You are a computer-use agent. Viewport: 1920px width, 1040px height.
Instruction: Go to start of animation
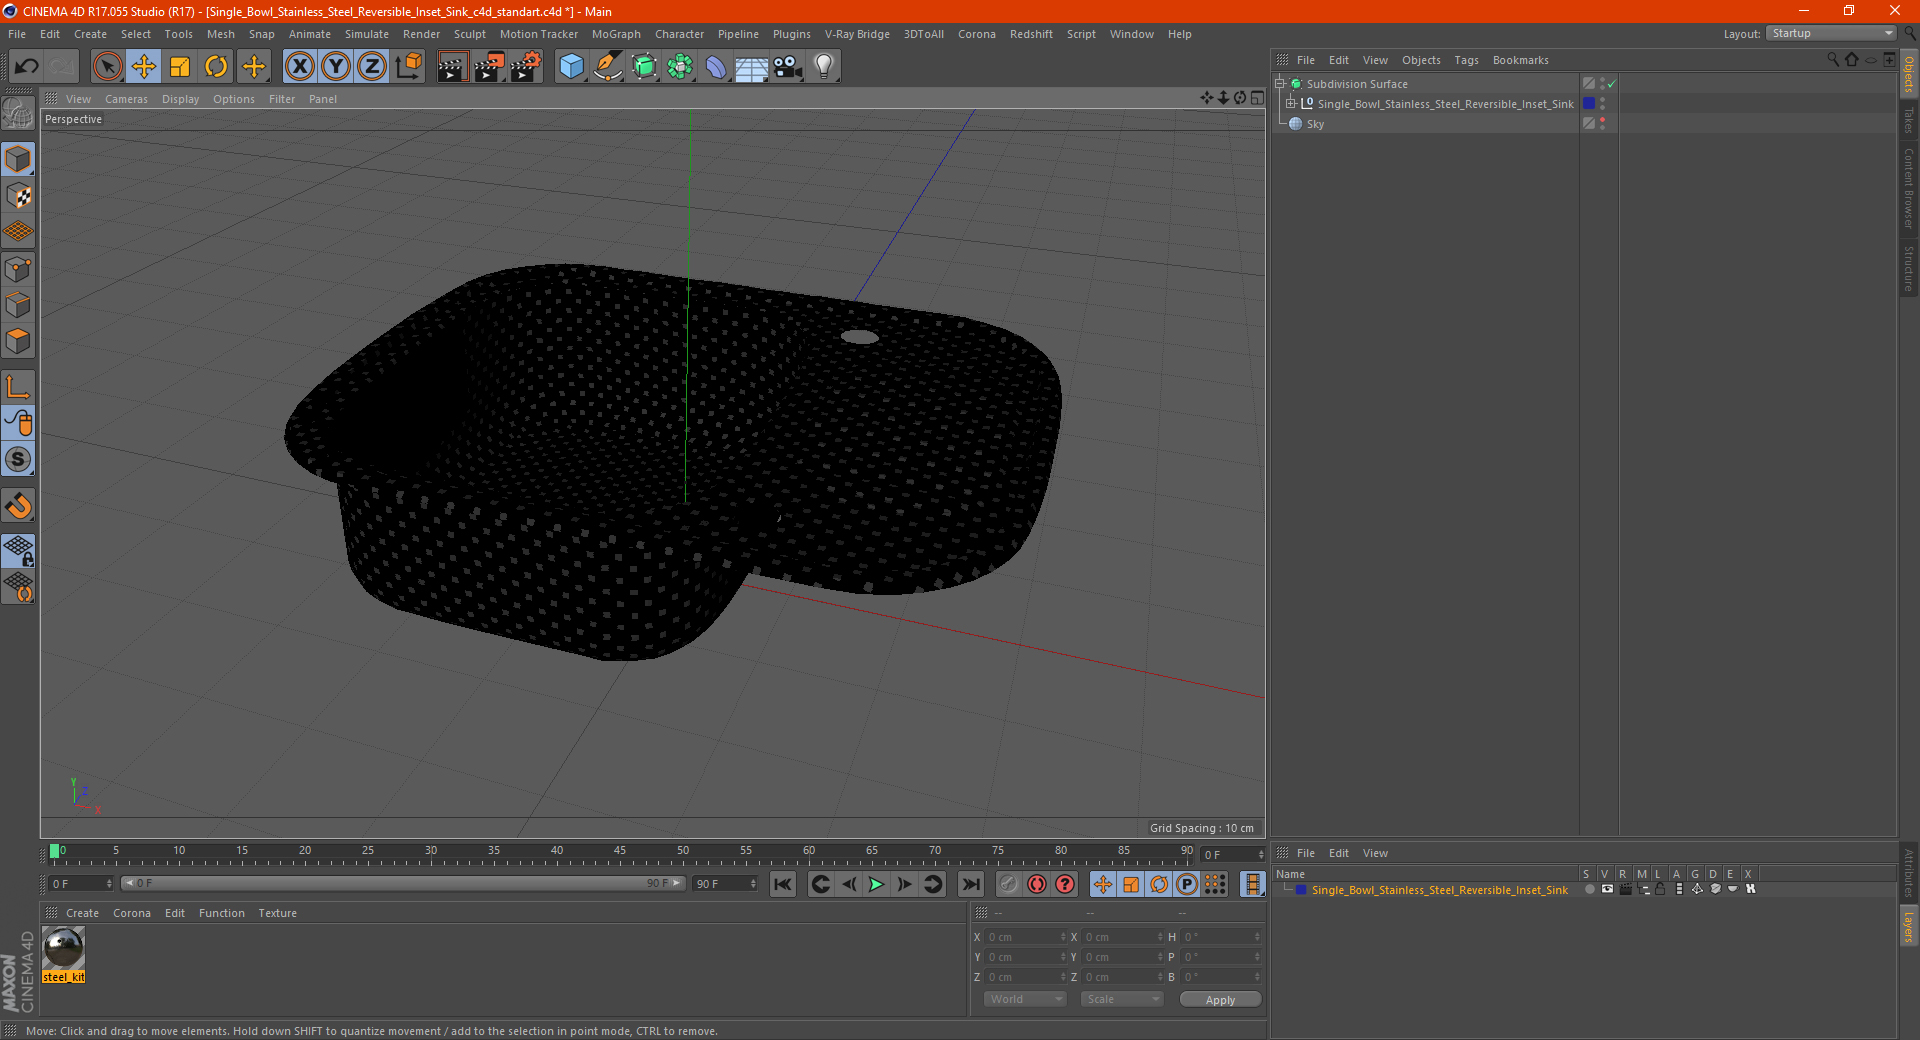click(x=783, y=884)
